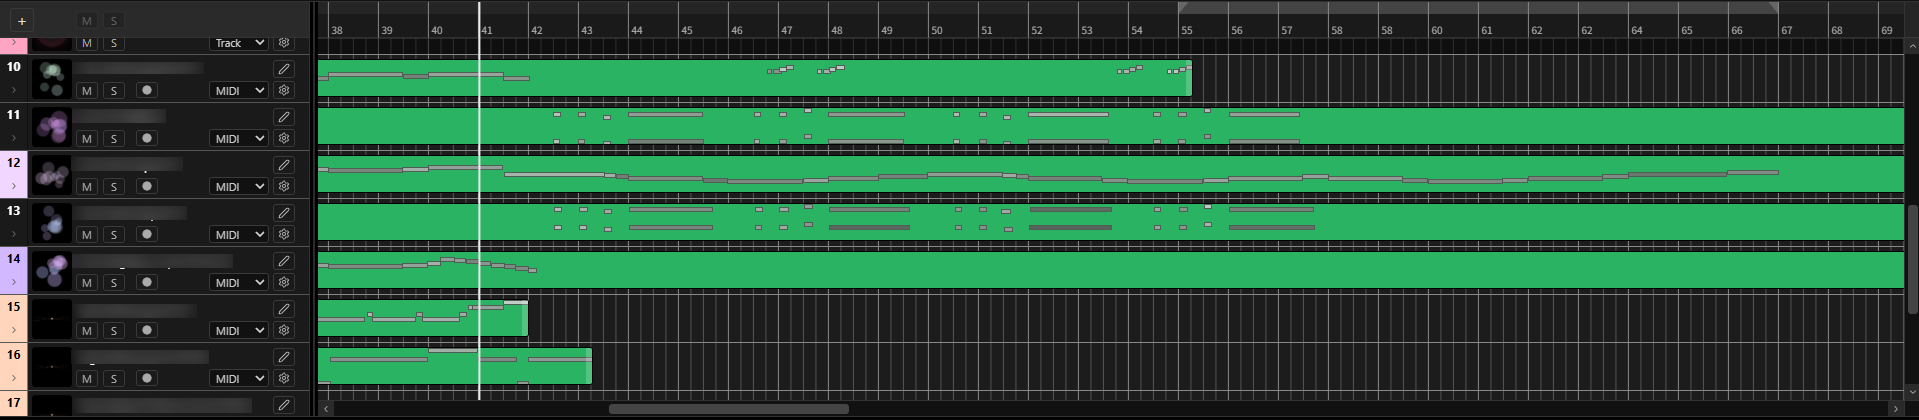
Task: Open settings gear for track 10
Action: coord(284,90)
